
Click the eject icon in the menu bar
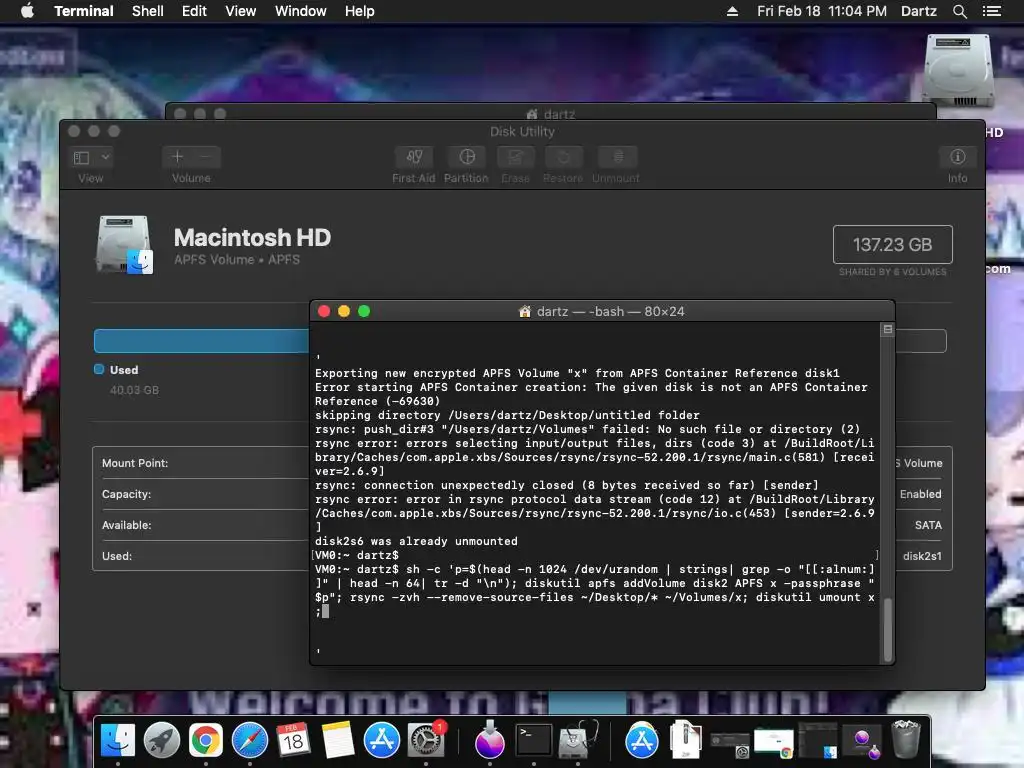(732, 11)
